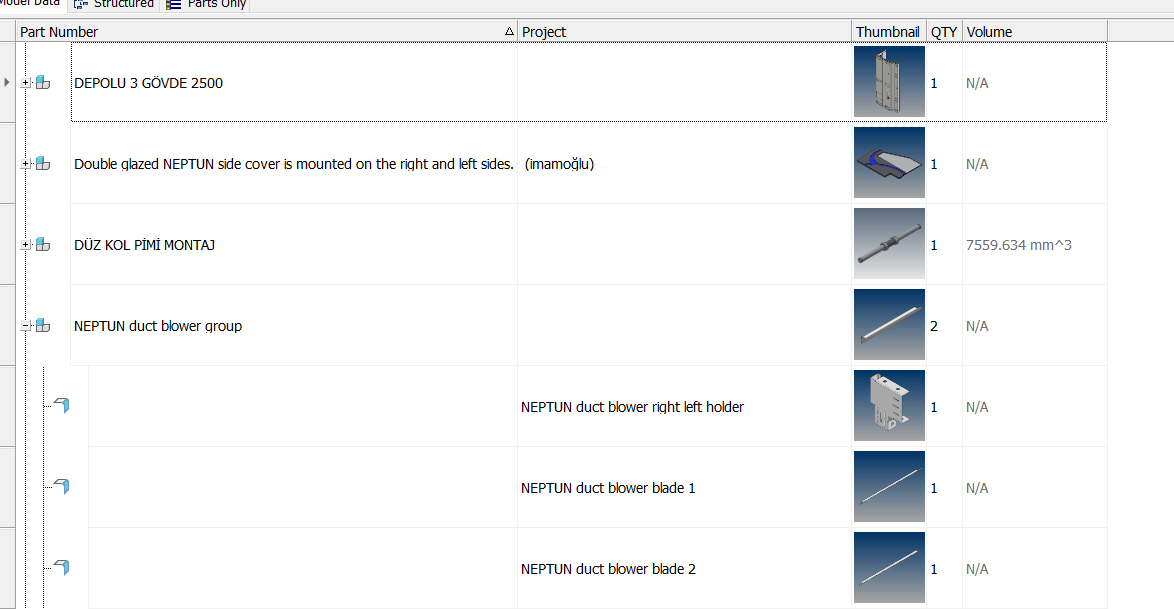Image resolution: width=1174 pixels, height=609 pixels.
Task: Select the volume cell showing 7559.634 mm^3
Action: (x=1018, y=245)
